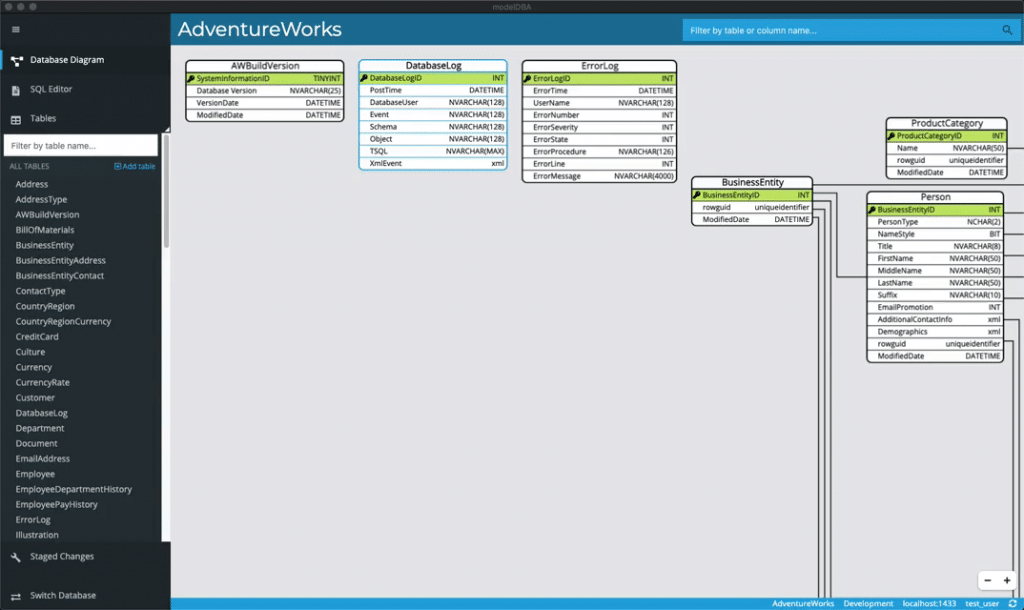Select EmployeePayHistory in the table list

(x=57, y=505)
